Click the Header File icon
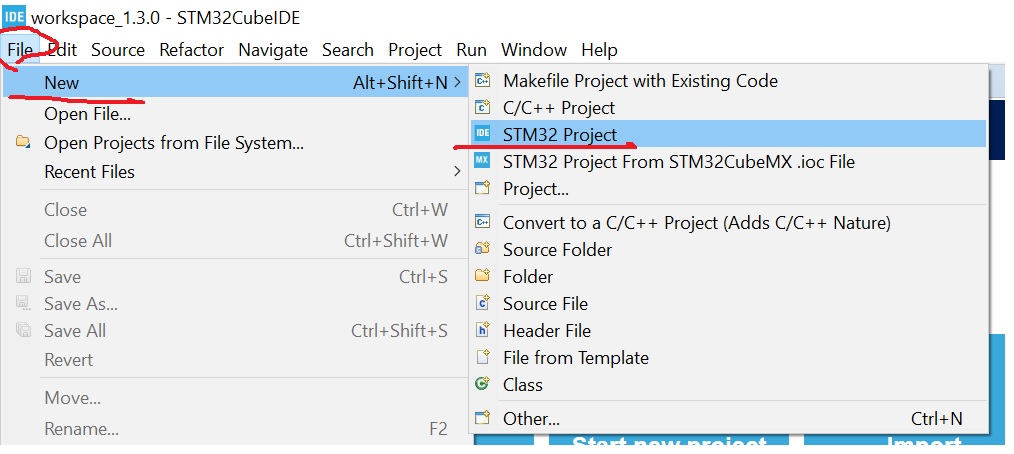Screen dimensions: 1014x454 coord(483,330)
